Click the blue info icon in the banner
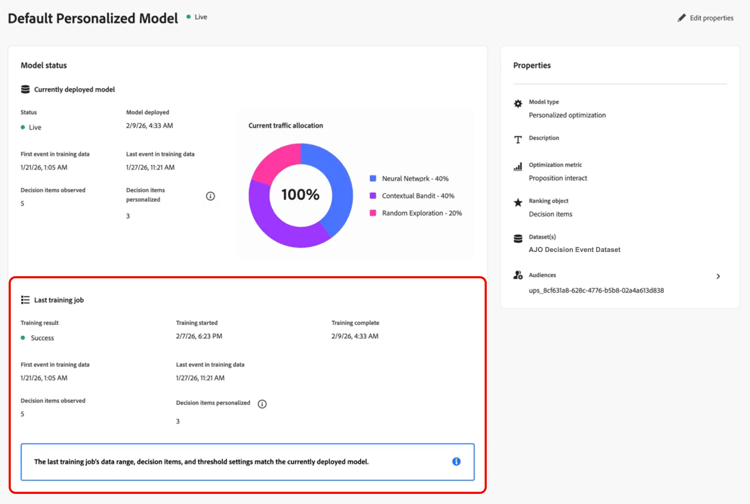750x504 pixels. pos(456,462)
